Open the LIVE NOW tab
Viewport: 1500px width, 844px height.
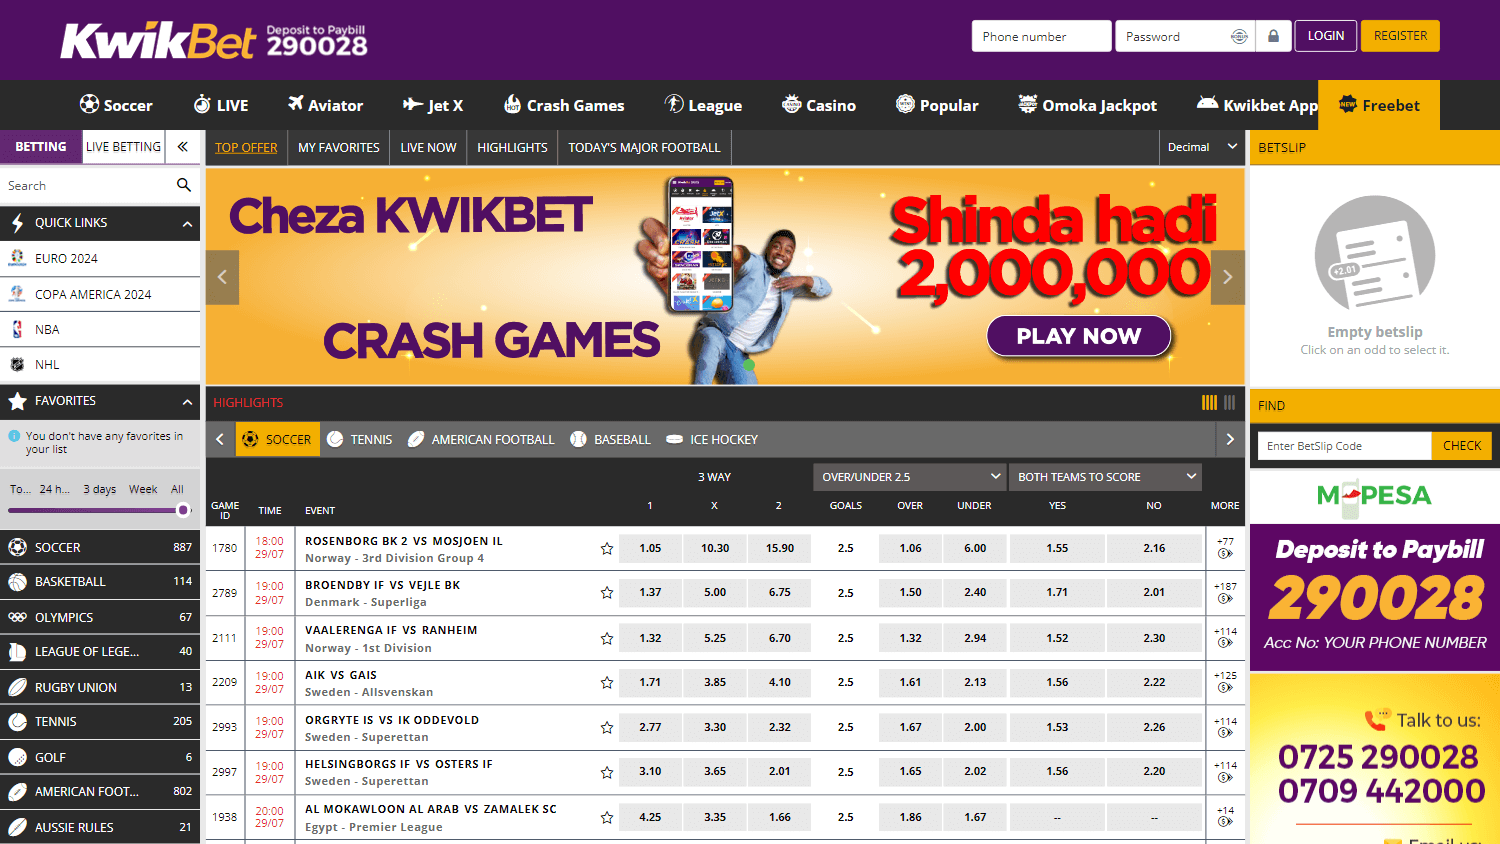pyautogui.click(x=428, y=147)
